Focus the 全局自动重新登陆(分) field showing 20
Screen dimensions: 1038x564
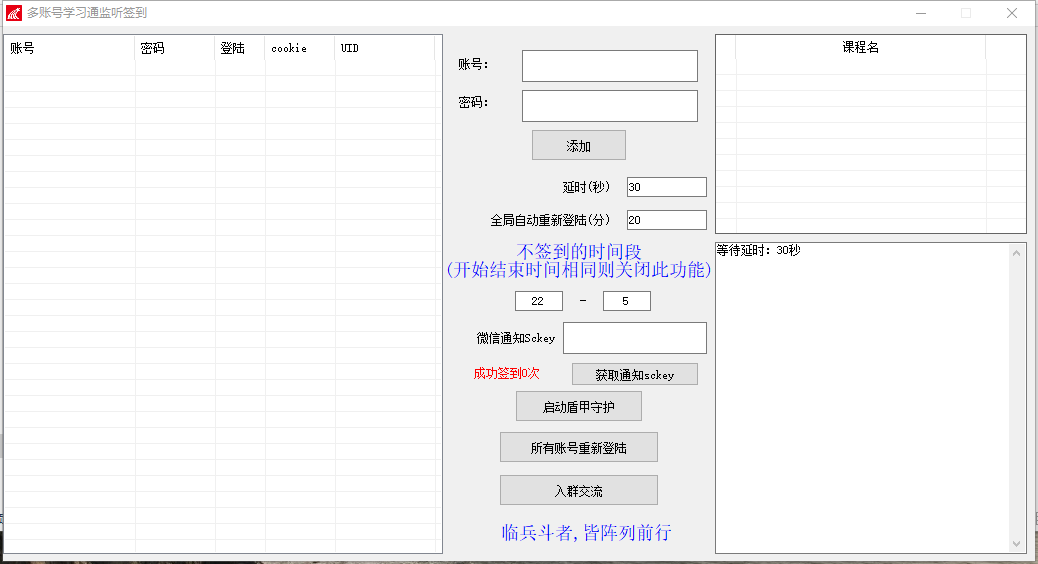(x=667, y=220)
